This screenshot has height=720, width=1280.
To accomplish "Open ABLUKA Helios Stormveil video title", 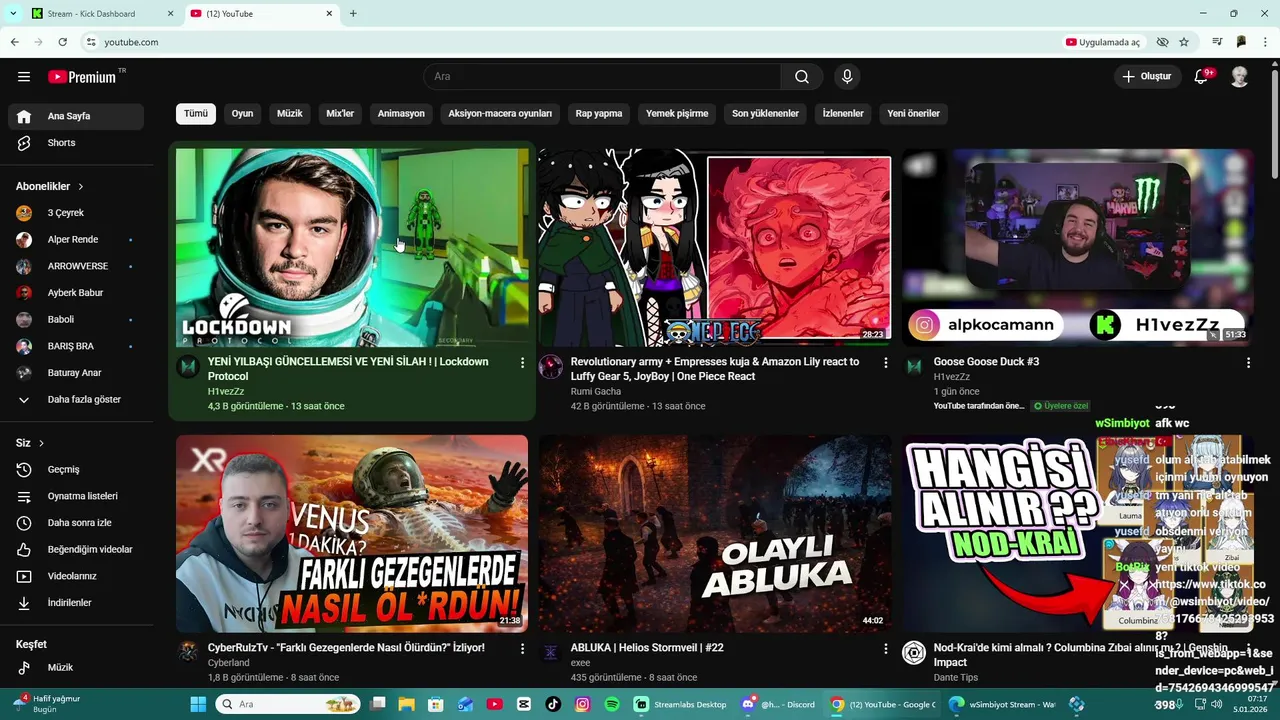I will 647,648.
